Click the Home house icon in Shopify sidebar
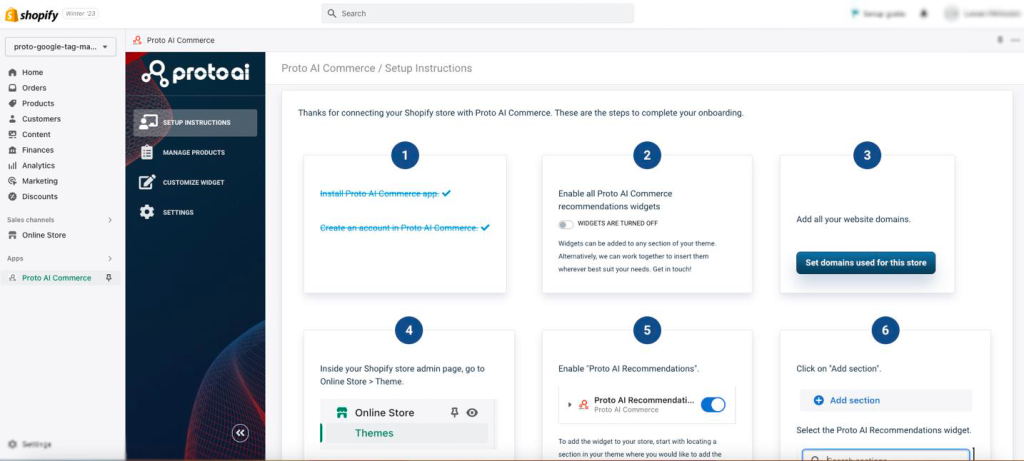The width and height of the screenshot is (1024, 461). (12, 72)
